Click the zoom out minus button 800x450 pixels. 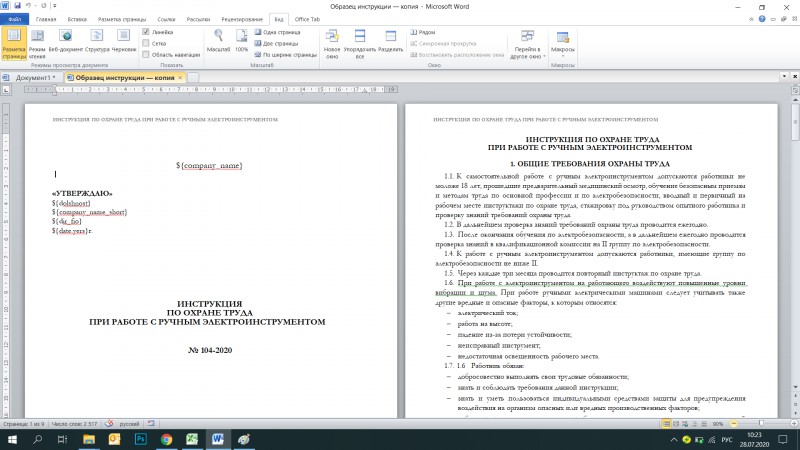click(733, 424)
